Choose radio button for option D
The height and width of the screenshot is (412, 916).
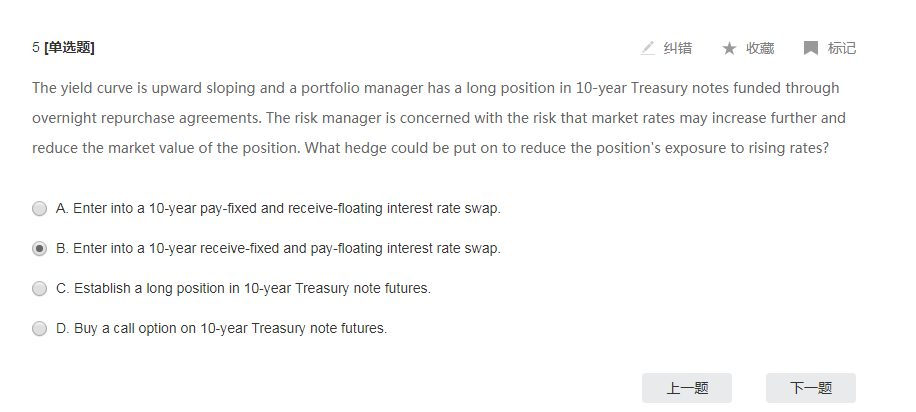(39, 328)
